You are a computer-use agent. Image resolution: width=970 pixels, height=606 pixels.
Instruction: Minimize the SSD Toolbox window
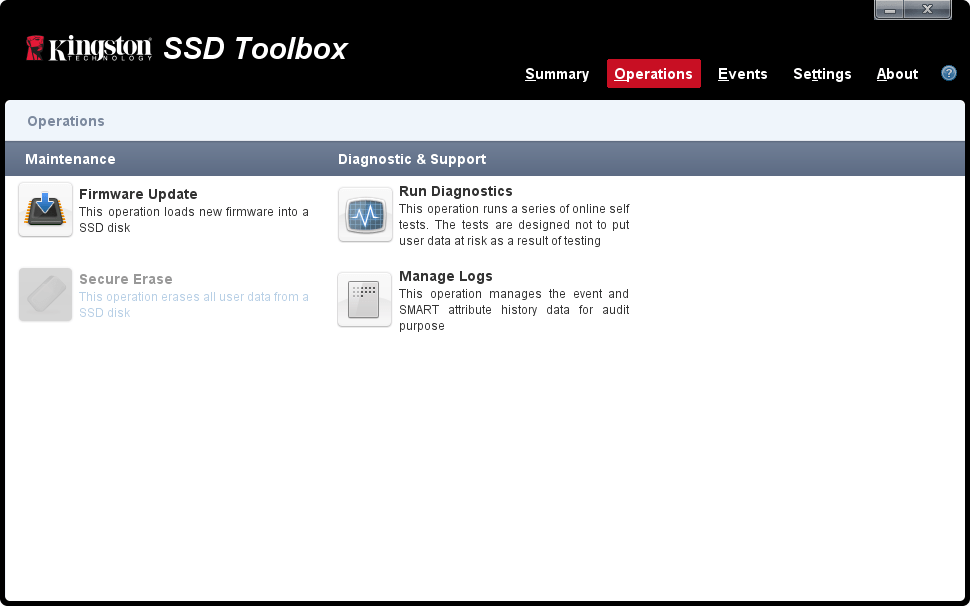pyautogui.click(x=890, y=9)
